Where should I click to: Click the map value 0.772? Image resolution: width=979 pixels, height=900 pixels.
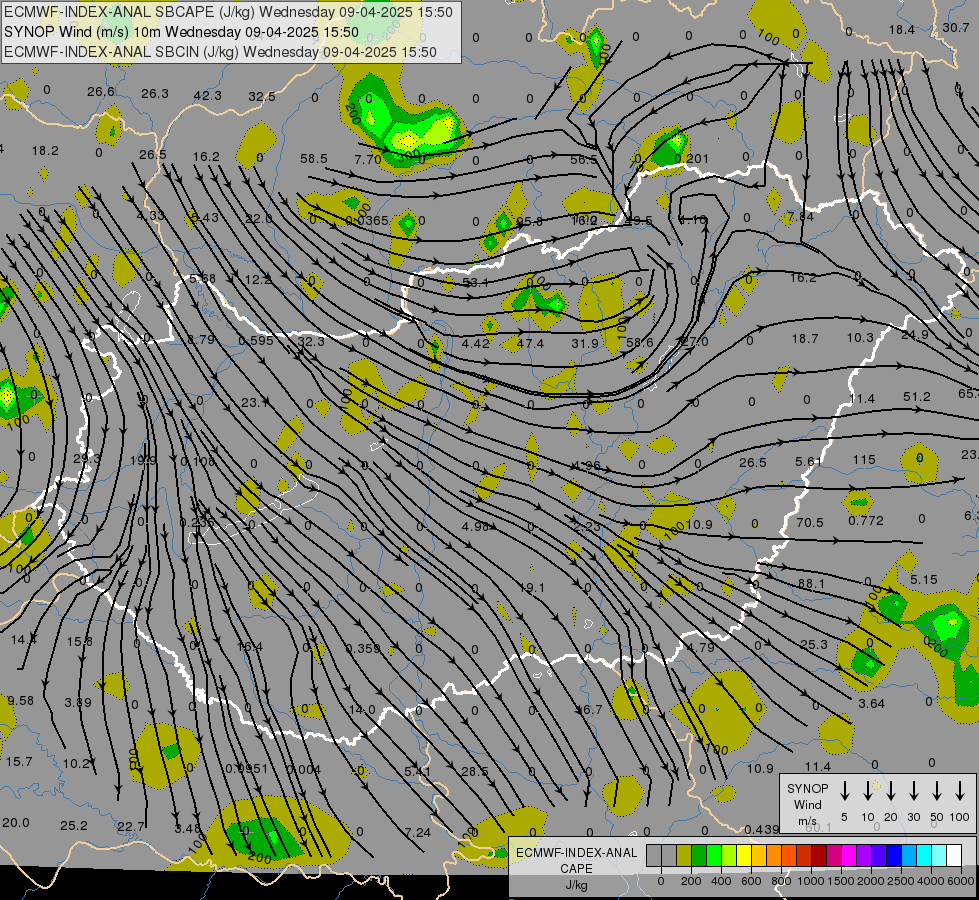[865, 521]
